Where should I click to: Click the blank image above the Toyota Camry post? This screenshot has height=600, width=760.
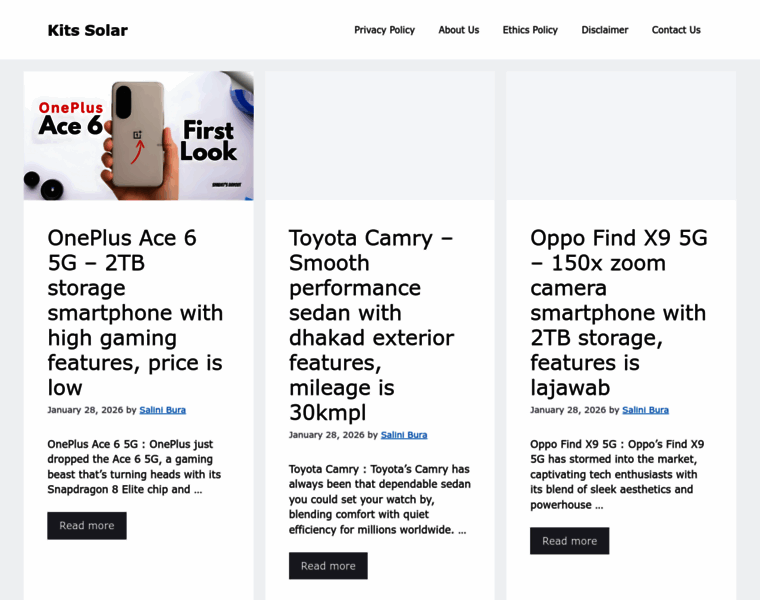coord(380,135)
